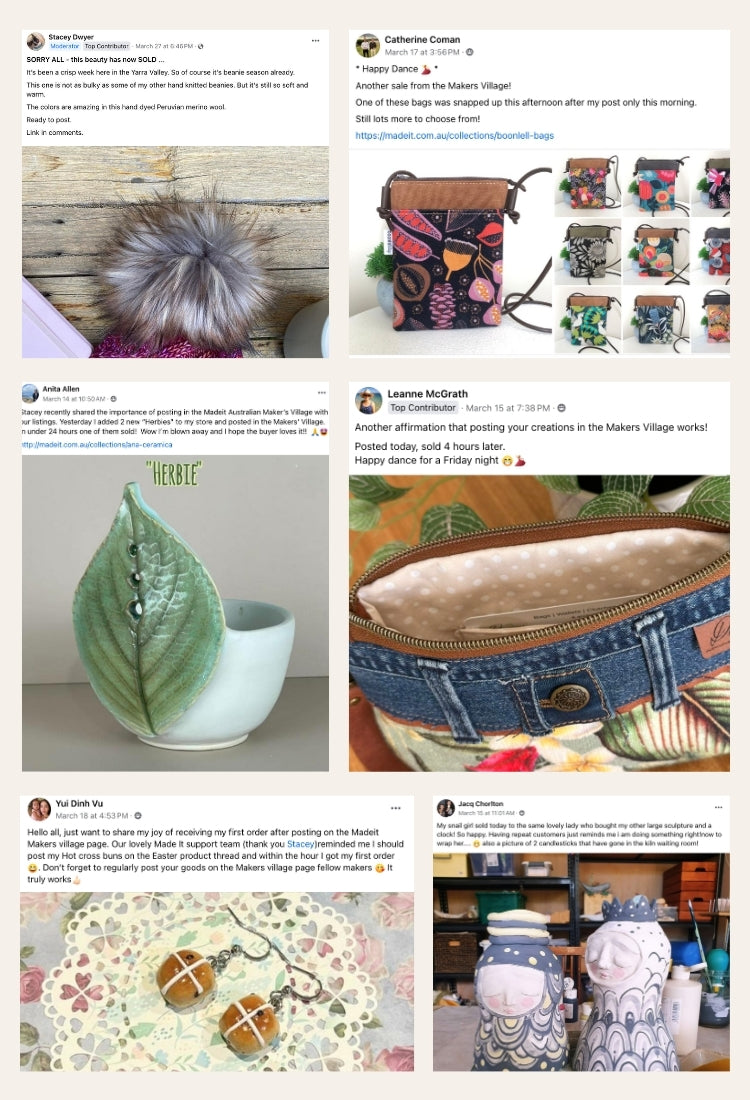Open Stacey Dwyer's post options menu
Image resolution: width=750 pixels, height=1100 pixels.
coord(315,41)
